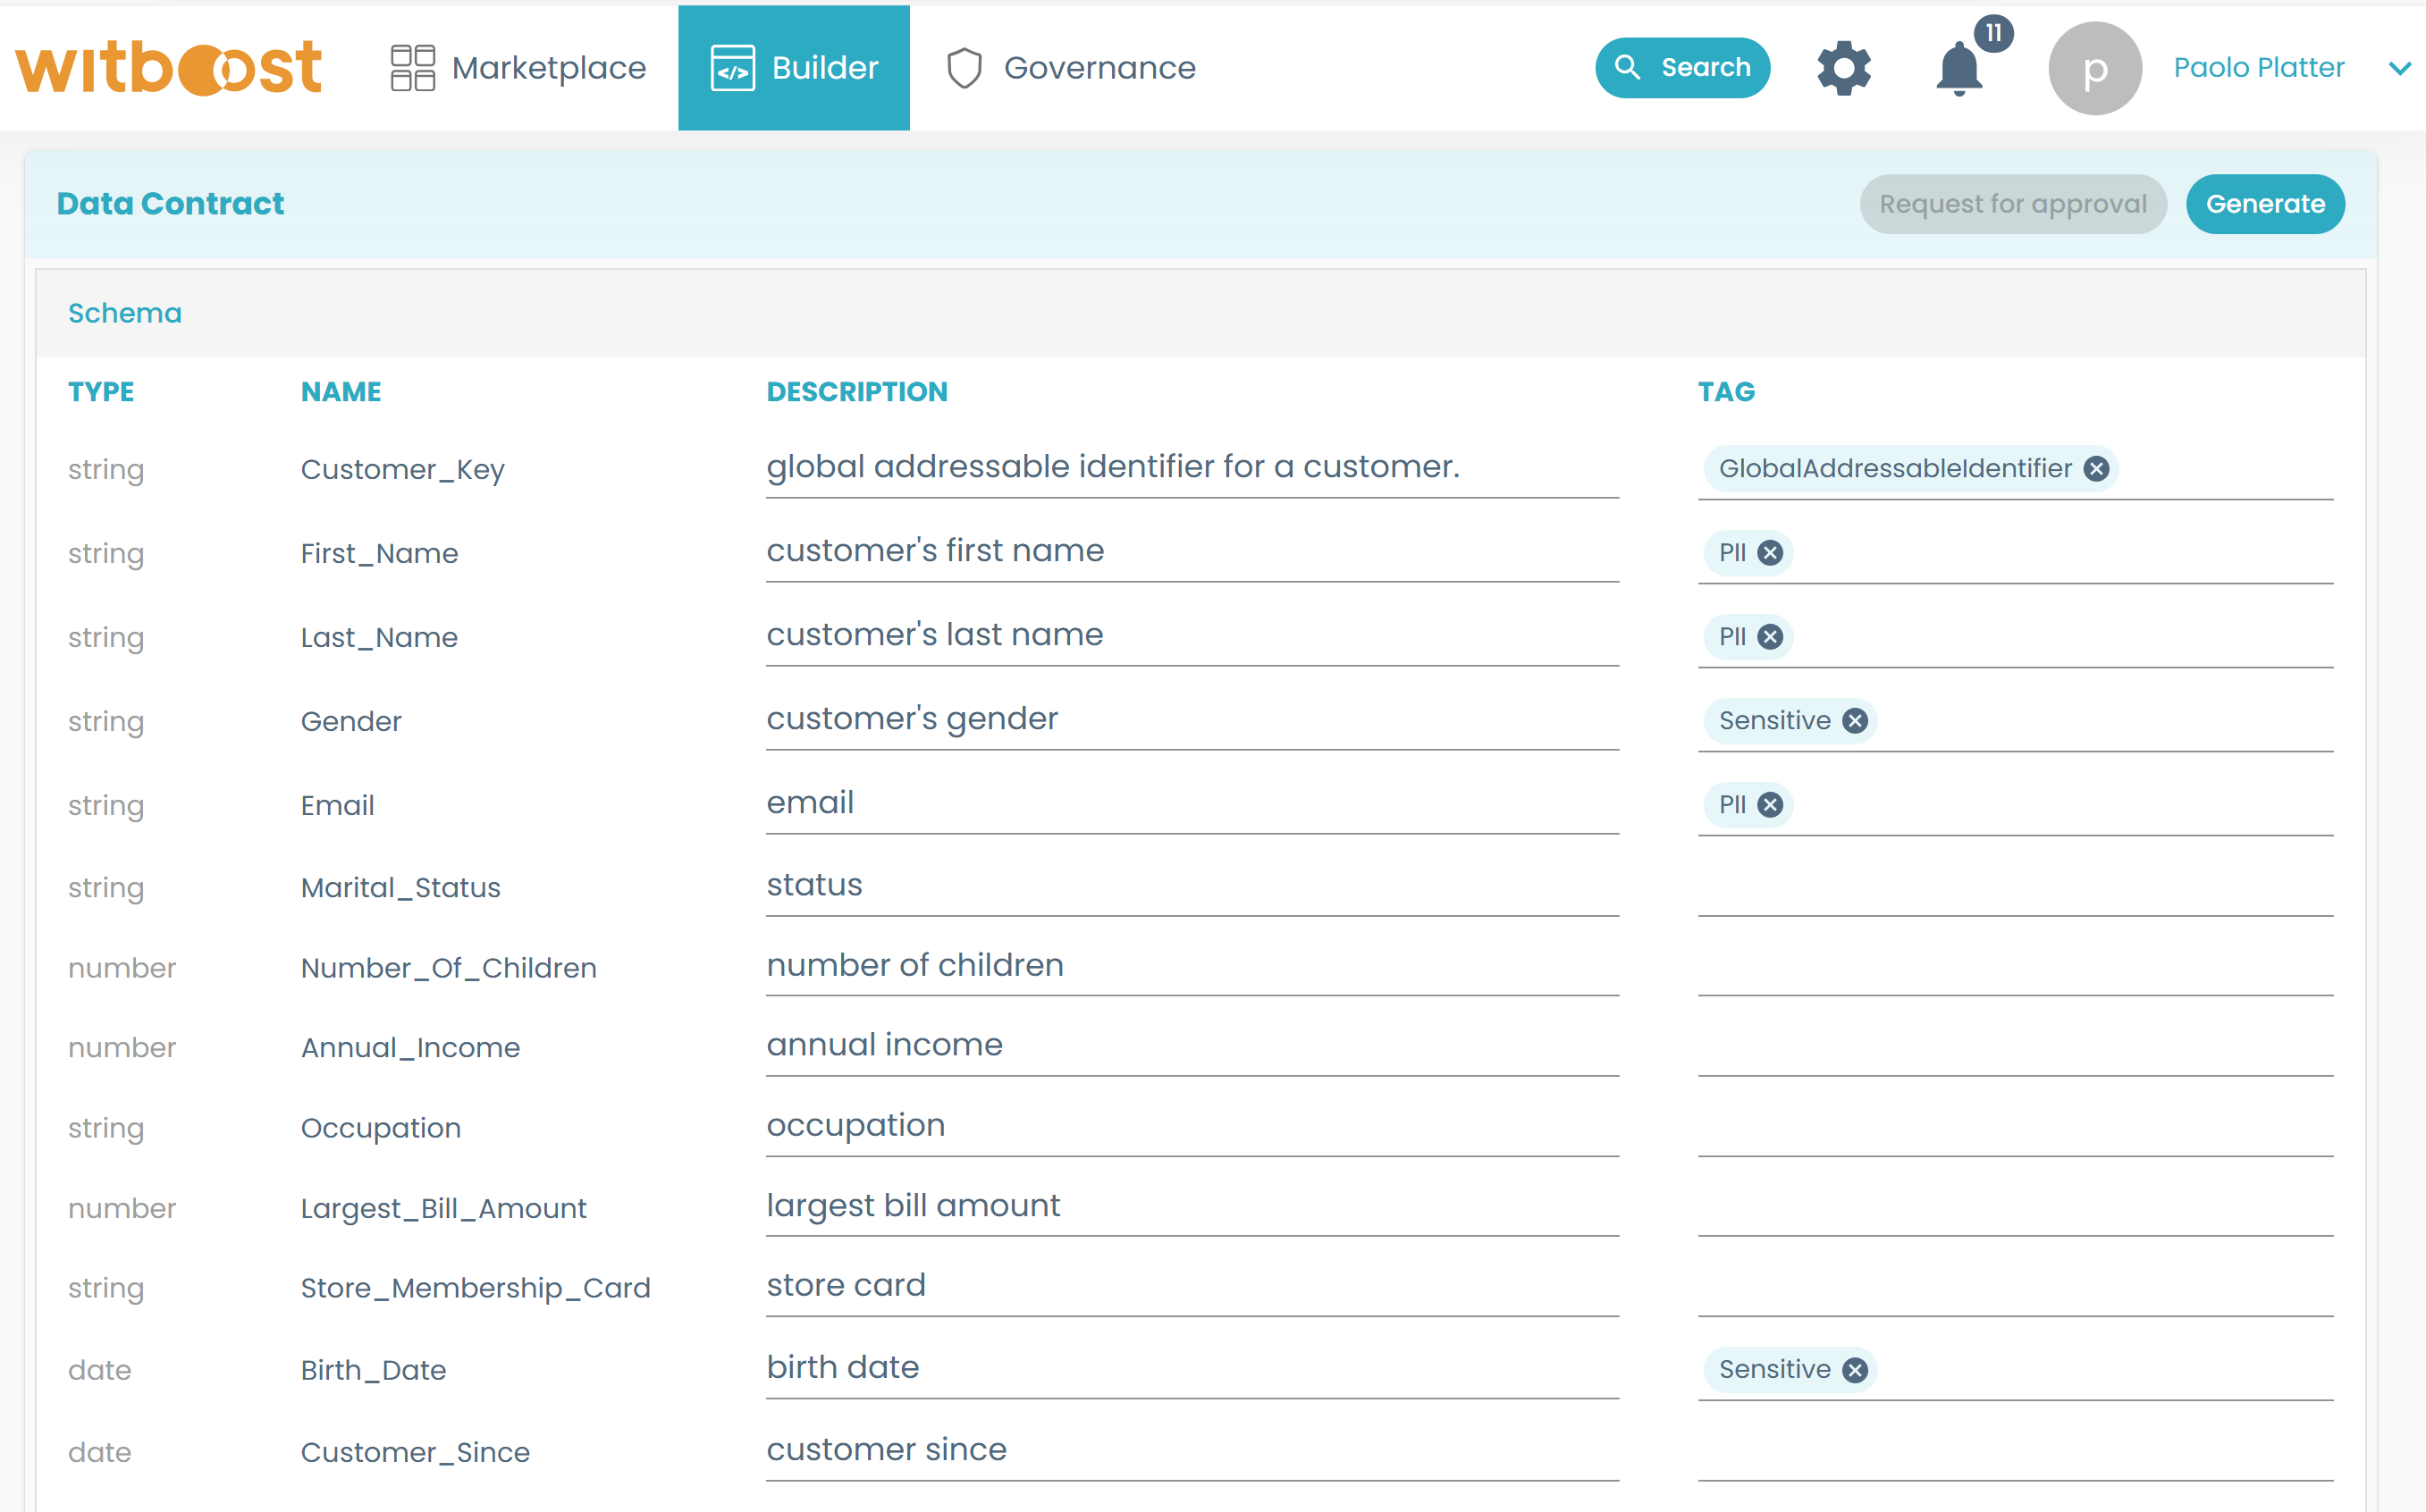Edit Customer_Key description field
This screenshot has width=2426, height=1512.
(1193, 468)
